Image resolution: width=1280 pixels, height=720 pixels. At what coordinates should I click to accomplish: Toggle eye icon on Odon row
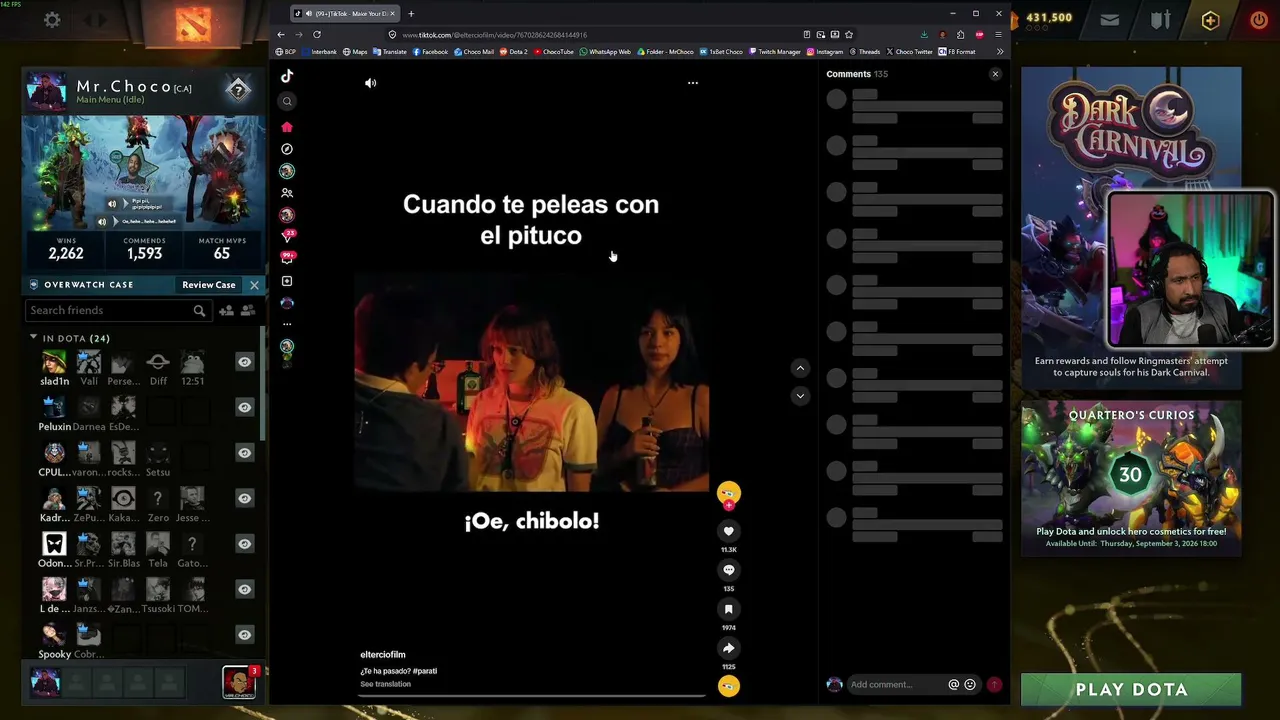click(x=244, y=543)
